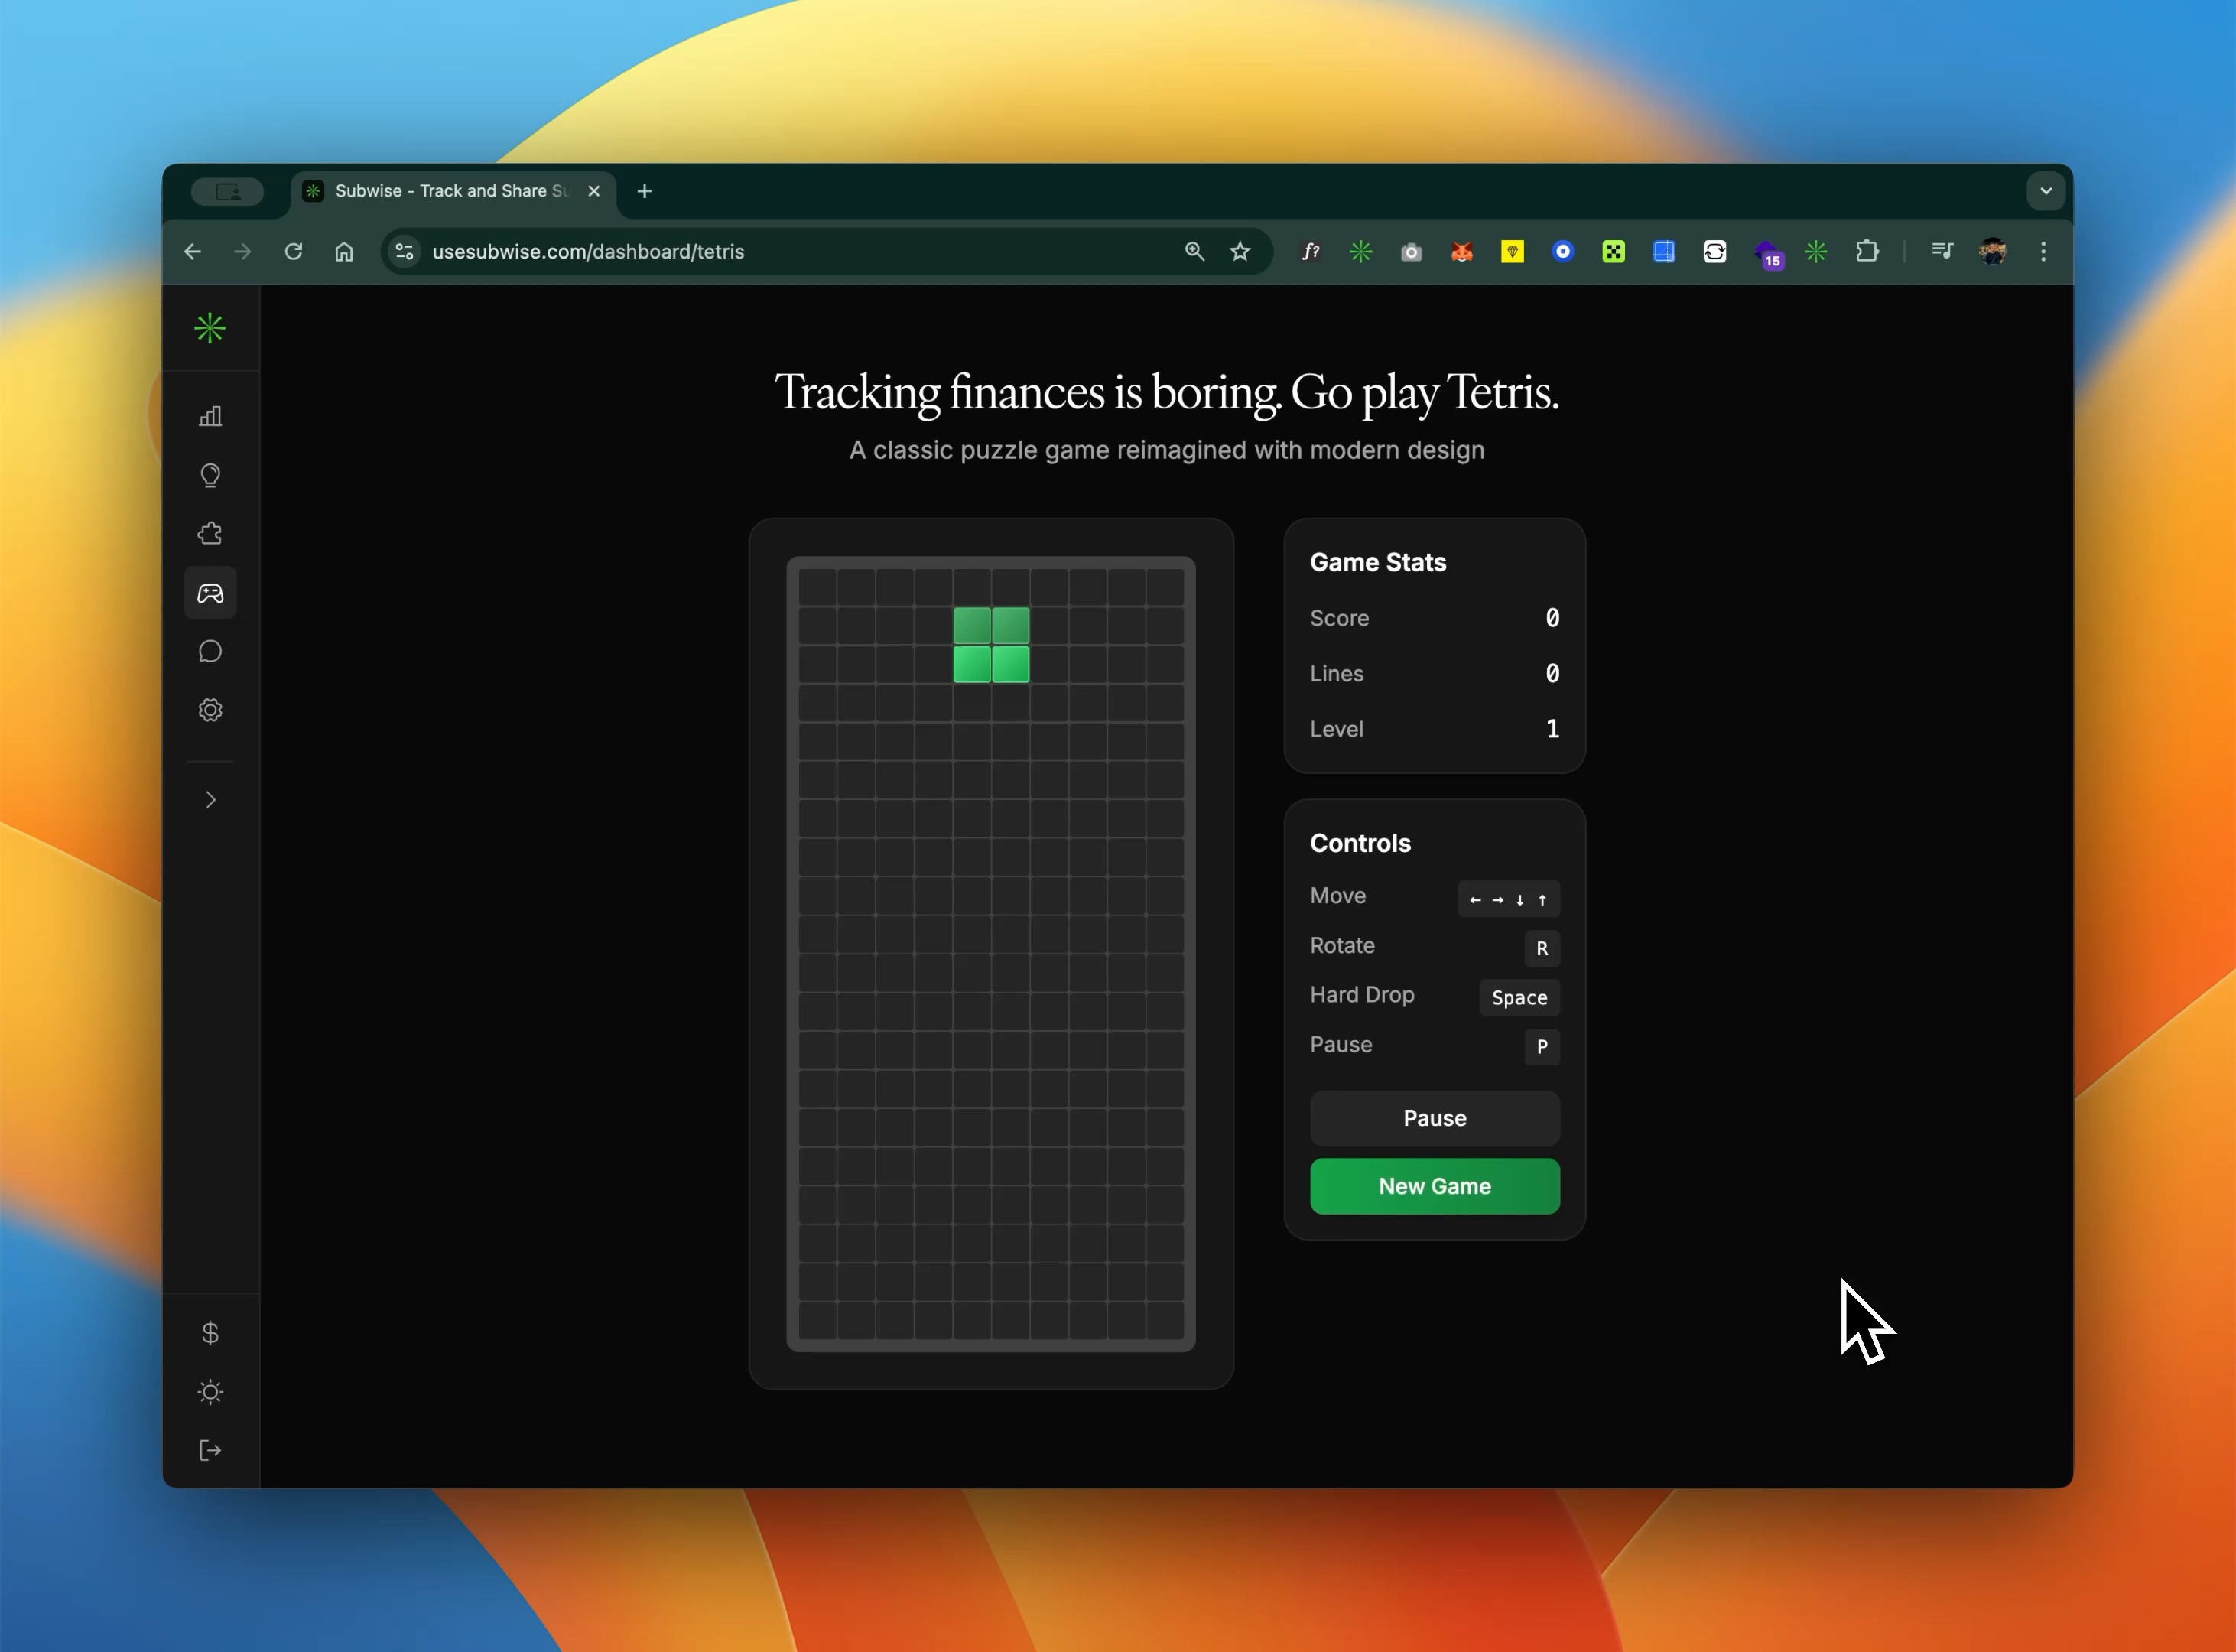The image size is (2236, 1652).
Task: Click the address bar URL usesubwise.com/dashboard/tetris
Action: click(588, 252)
